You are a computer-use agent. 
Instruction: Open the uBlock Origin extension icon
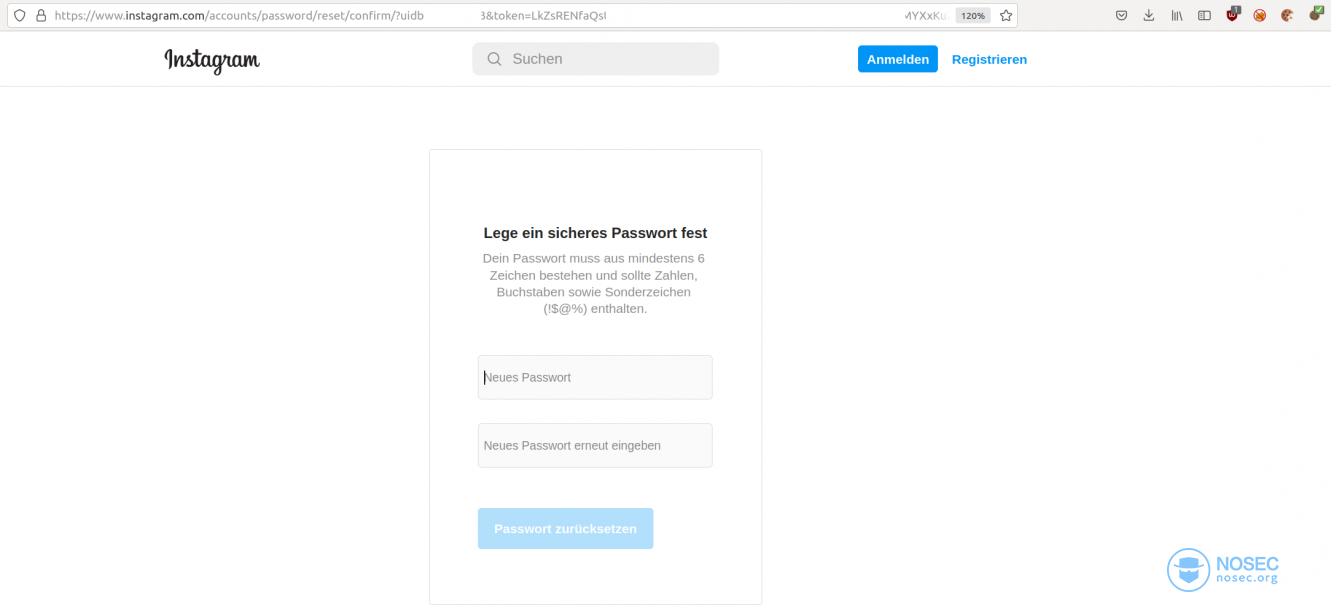click(1233, 14)
